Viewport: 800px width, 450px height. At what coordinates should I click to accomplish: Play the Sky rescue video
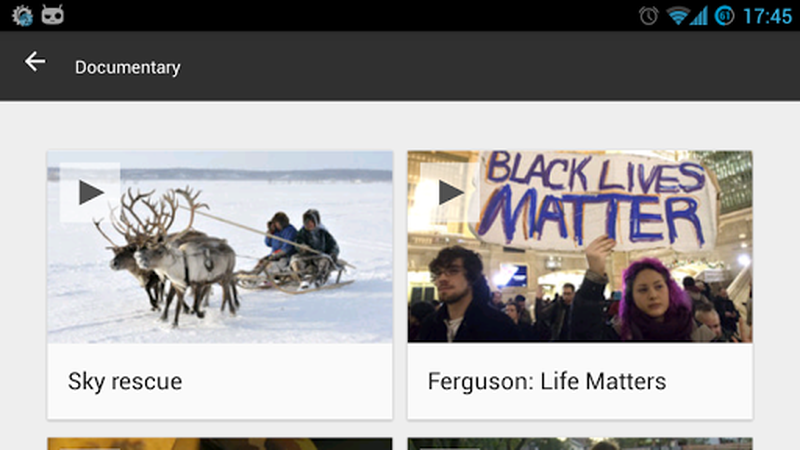coord(90,192)
